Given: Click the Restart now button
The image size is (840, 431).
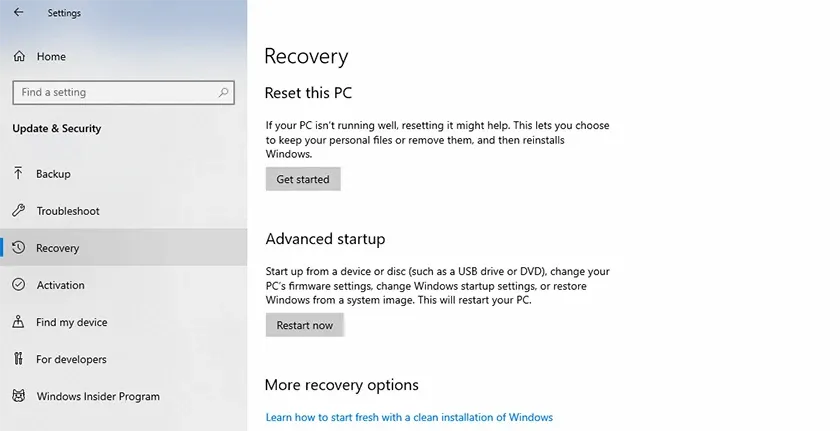Looking at the screenshot, I should point(305,325).
